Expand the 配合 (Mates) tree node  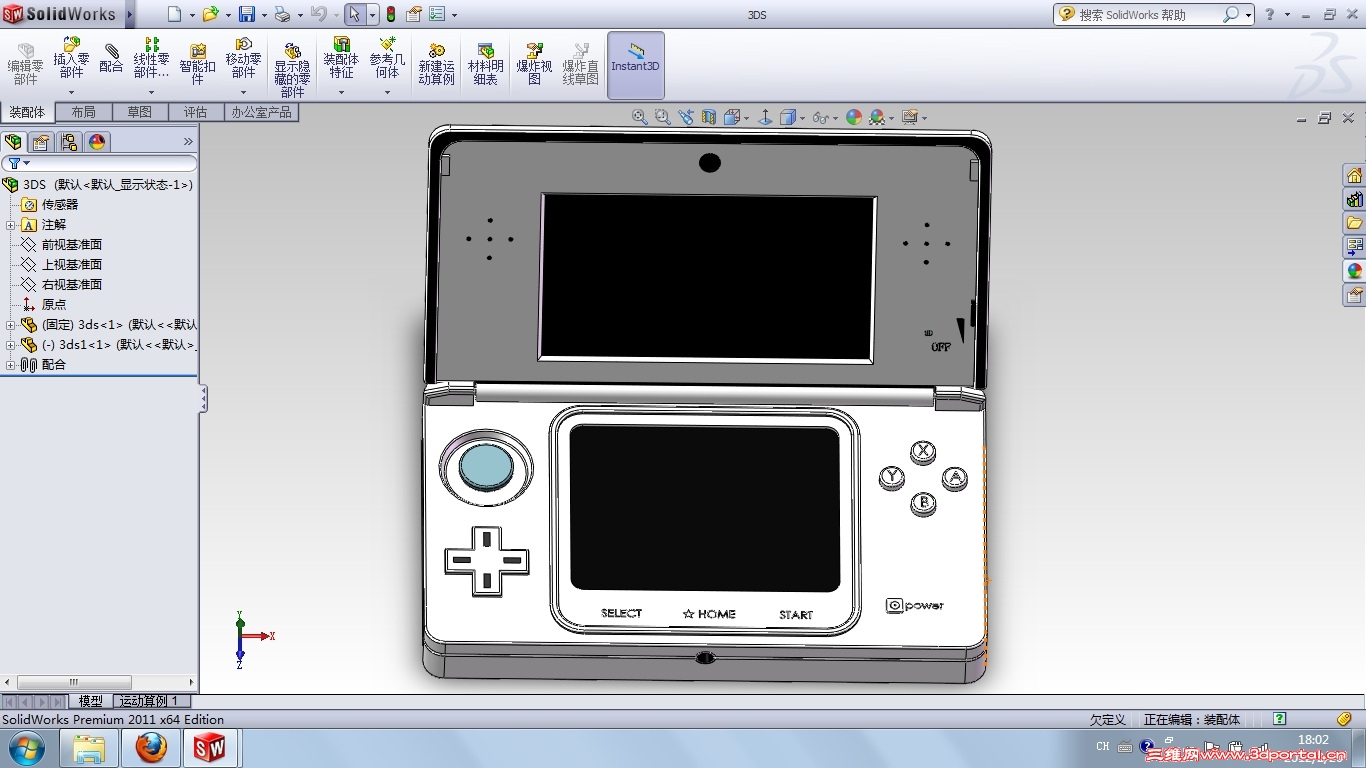point(10,365)
